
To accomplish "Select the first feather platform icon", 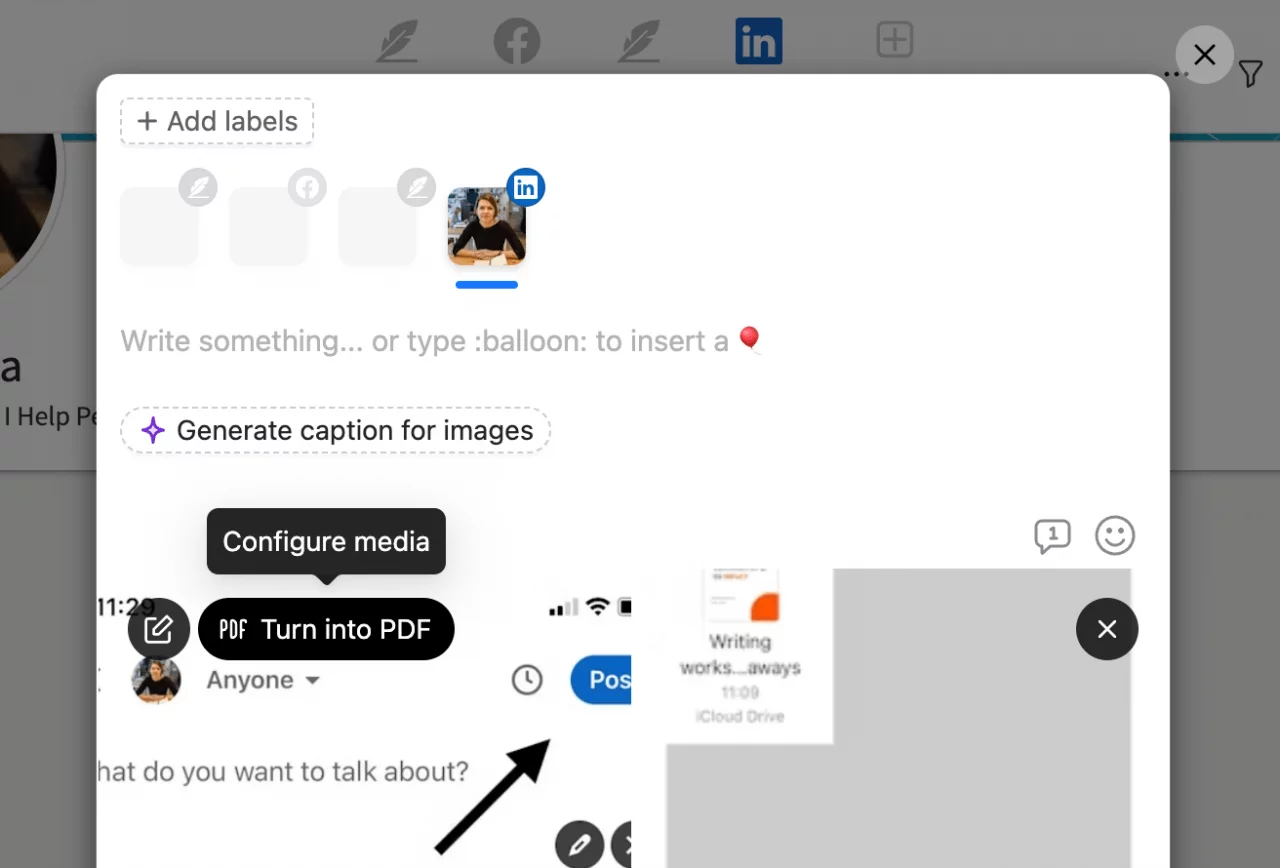I will (396, 40).
